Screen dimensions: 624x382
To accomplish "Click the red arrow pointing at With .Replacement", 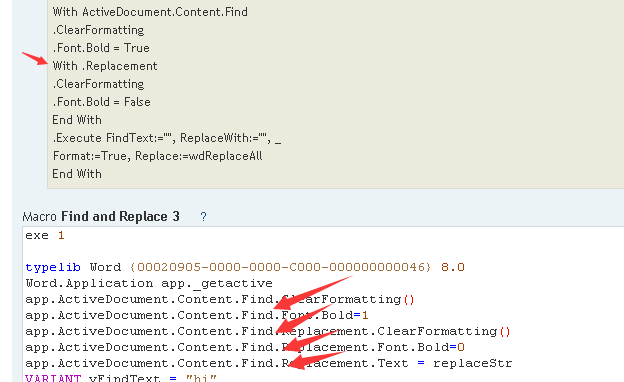I will click(35, 58).
